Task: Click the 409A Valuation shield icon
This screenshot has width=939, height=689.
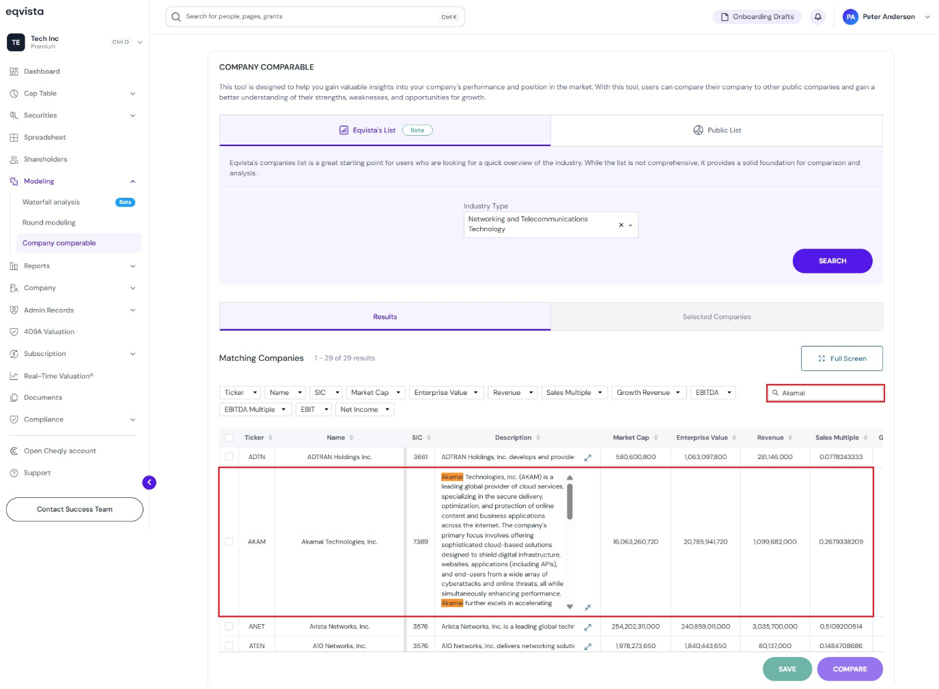Action: 14,332
